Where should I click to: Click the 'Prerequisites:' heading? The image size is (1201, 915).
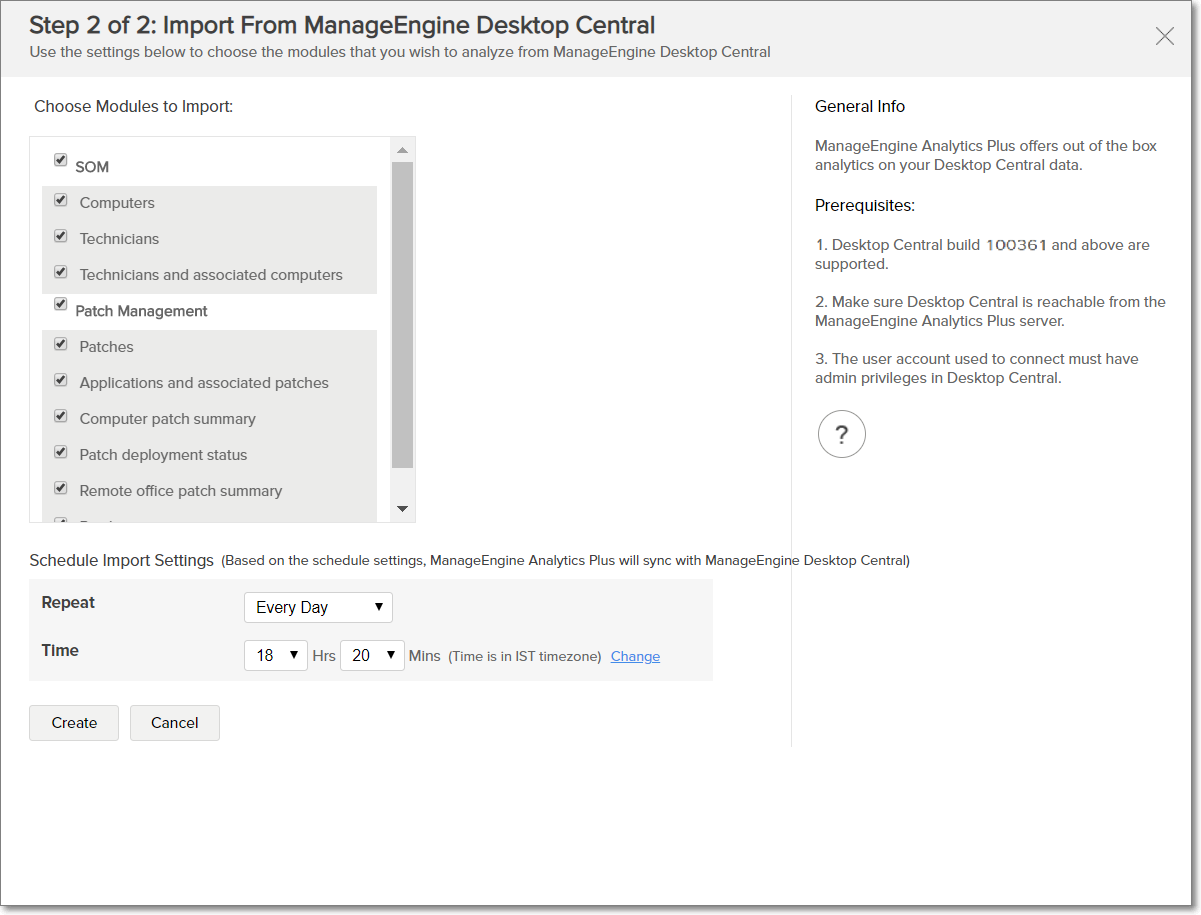coord(865,205)
